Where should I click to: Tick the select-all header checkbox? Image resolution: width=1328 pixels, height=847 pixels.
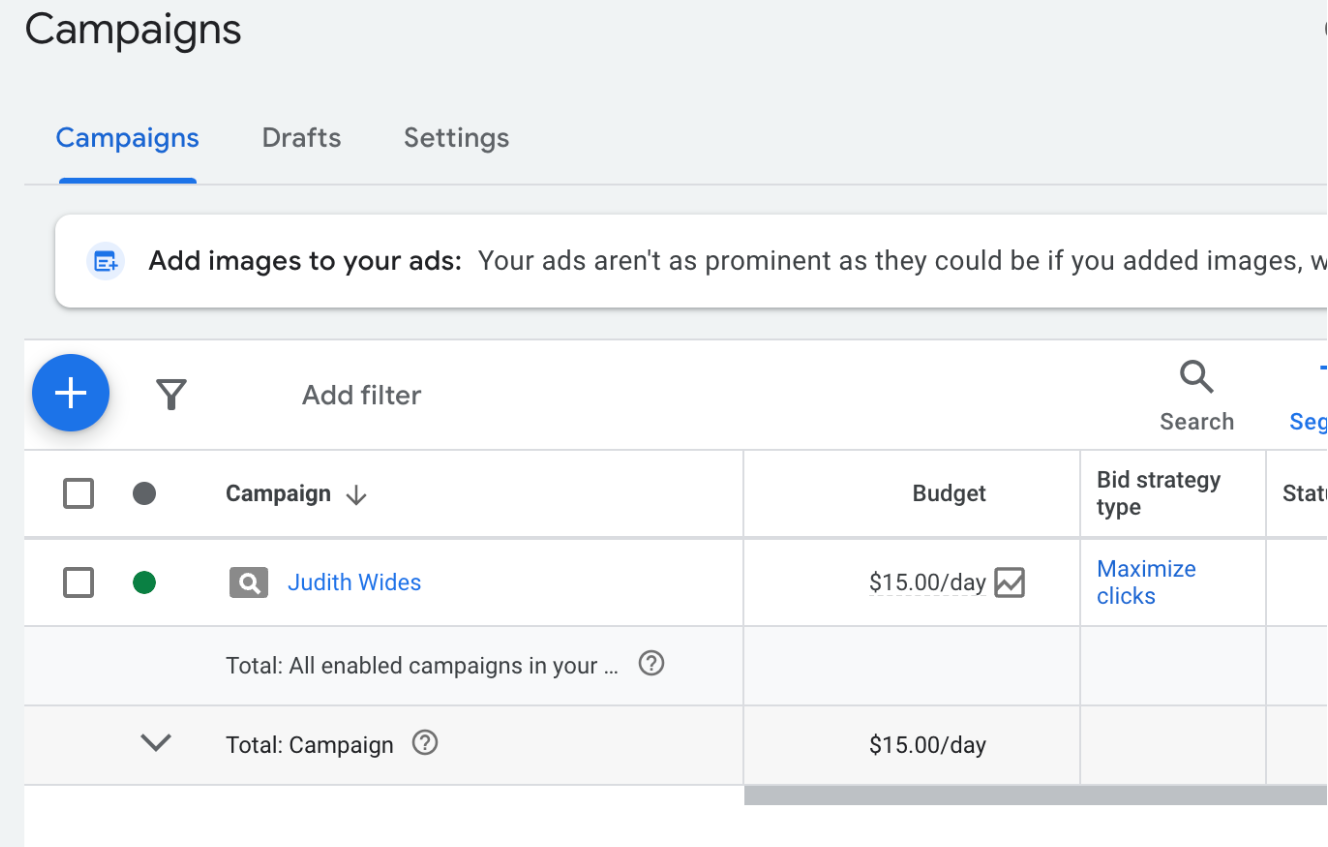pos(78,493)
